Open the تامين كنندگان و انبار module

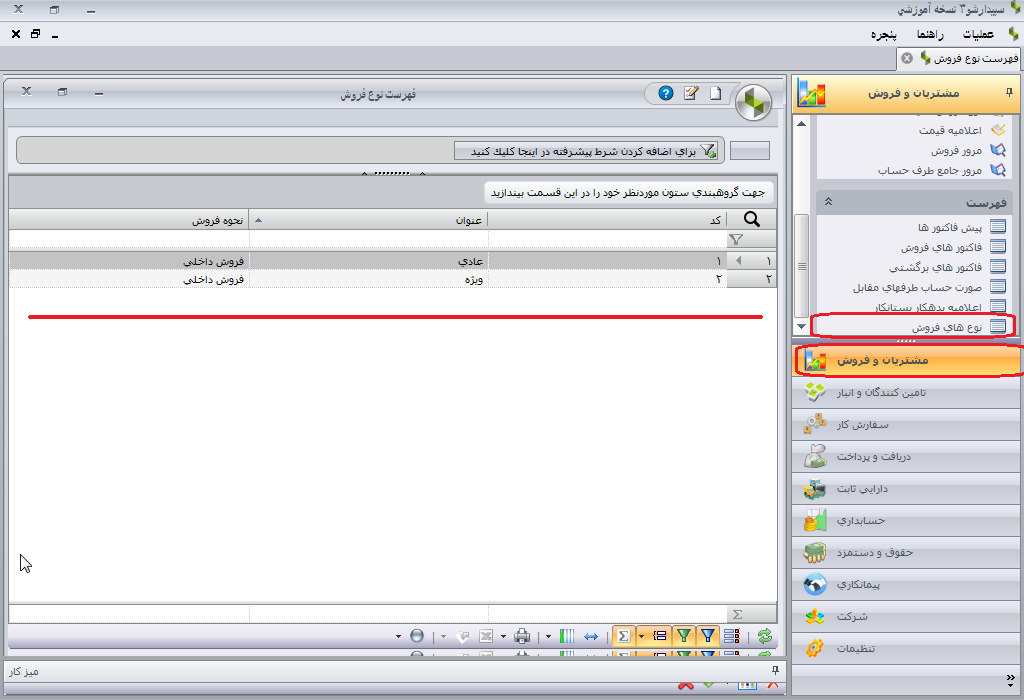pyautogui.click(x=906, y=392)
